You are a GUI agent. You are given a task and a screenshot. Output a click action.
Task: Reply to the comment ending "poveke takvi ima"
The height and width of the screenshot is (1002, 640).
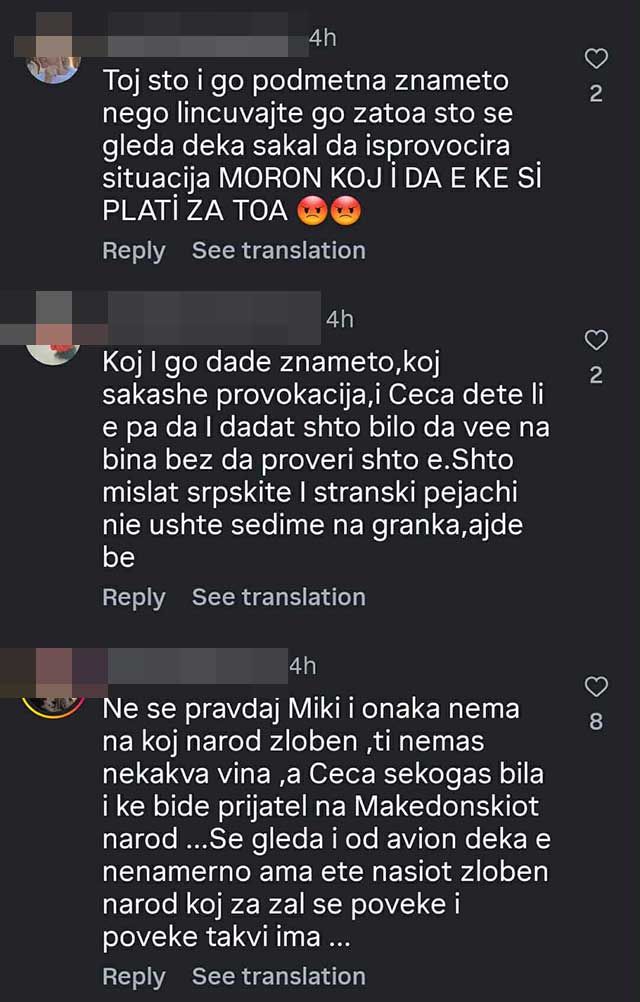(x=133, y=976)
